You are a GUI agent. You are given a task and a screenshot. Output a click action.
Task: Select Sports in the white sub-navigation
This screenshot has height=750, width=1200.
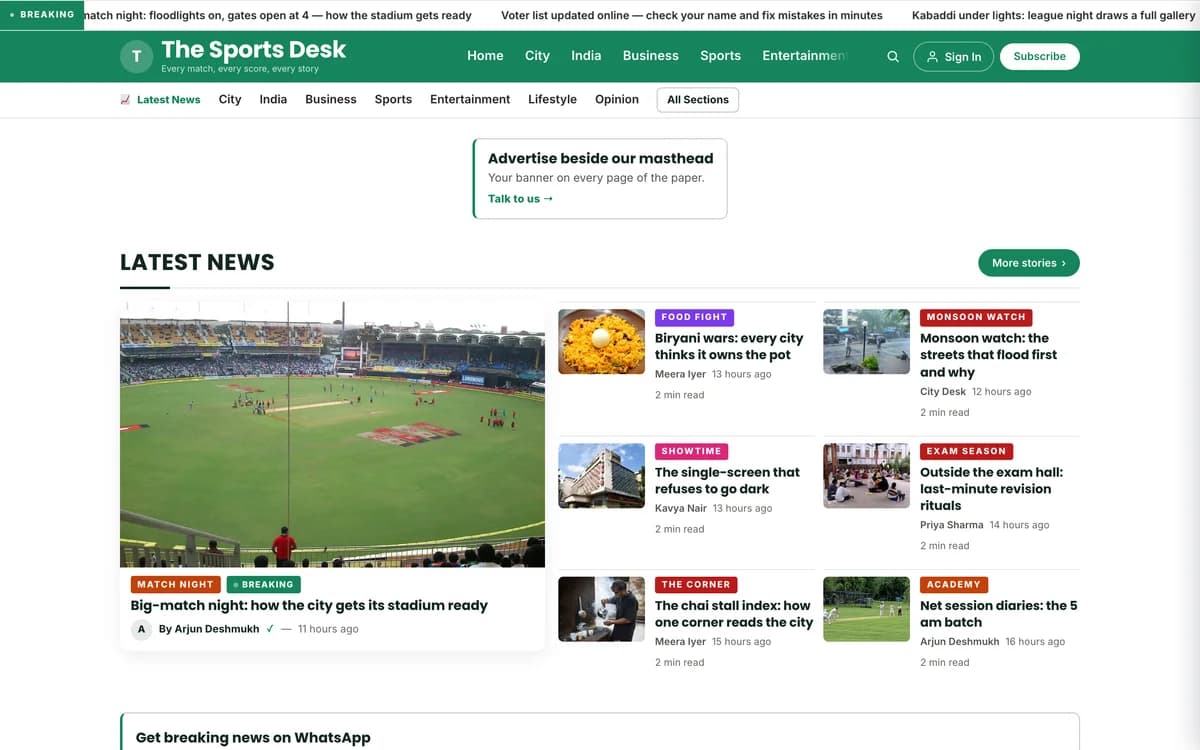(x=393, y=99)
